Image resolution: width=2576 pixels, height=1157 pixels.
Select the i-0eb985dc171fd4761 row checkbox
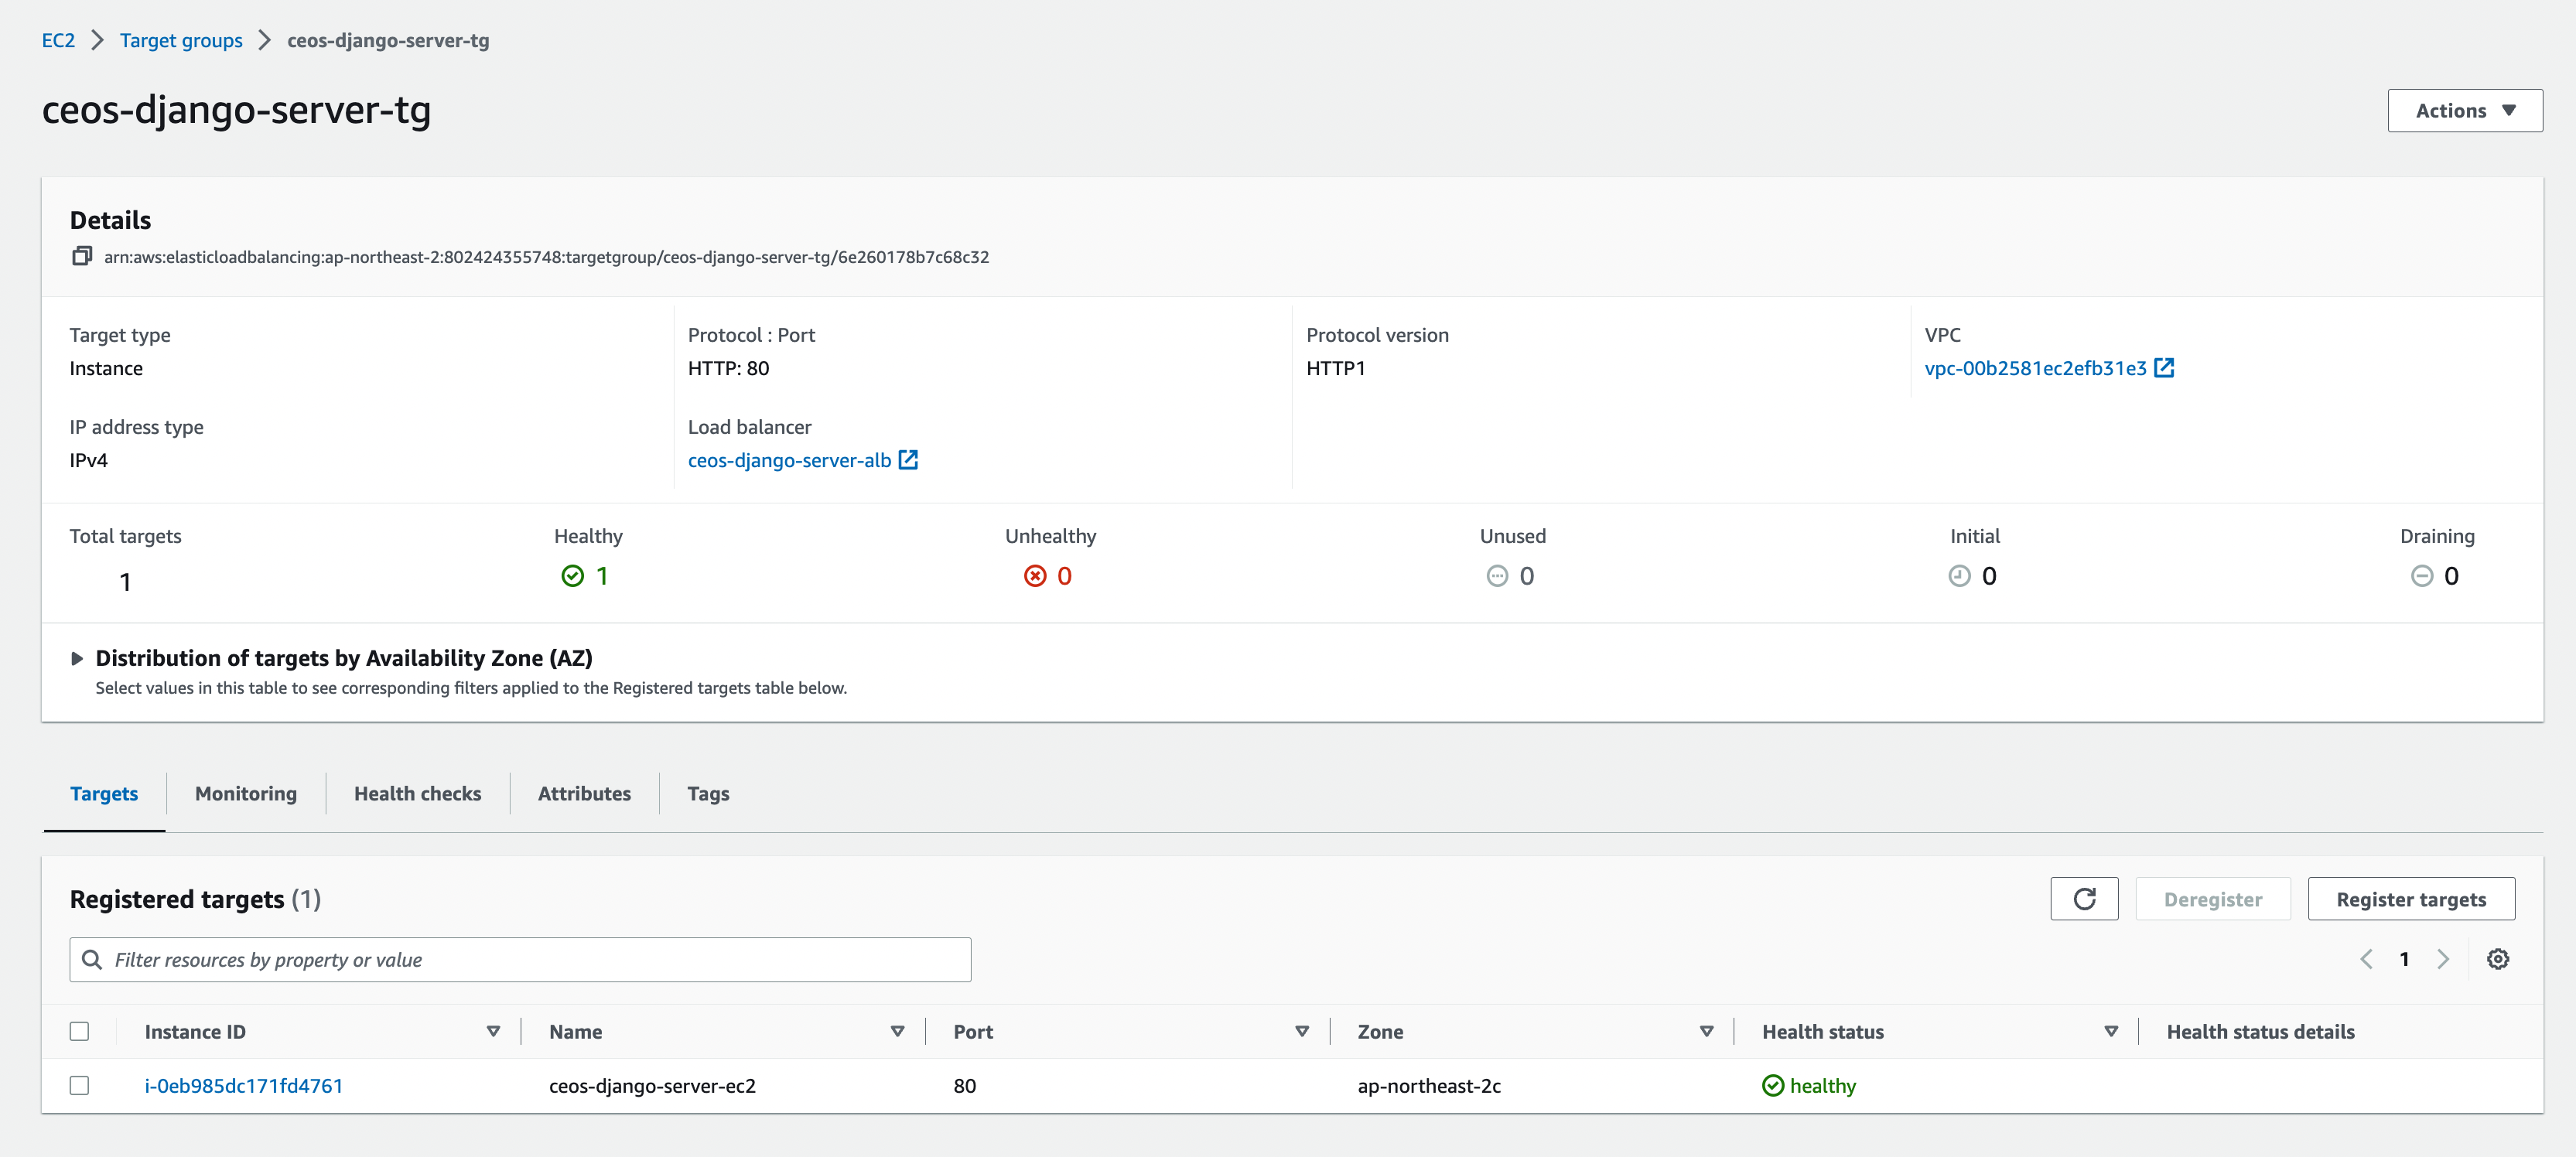coord(79,1085)
